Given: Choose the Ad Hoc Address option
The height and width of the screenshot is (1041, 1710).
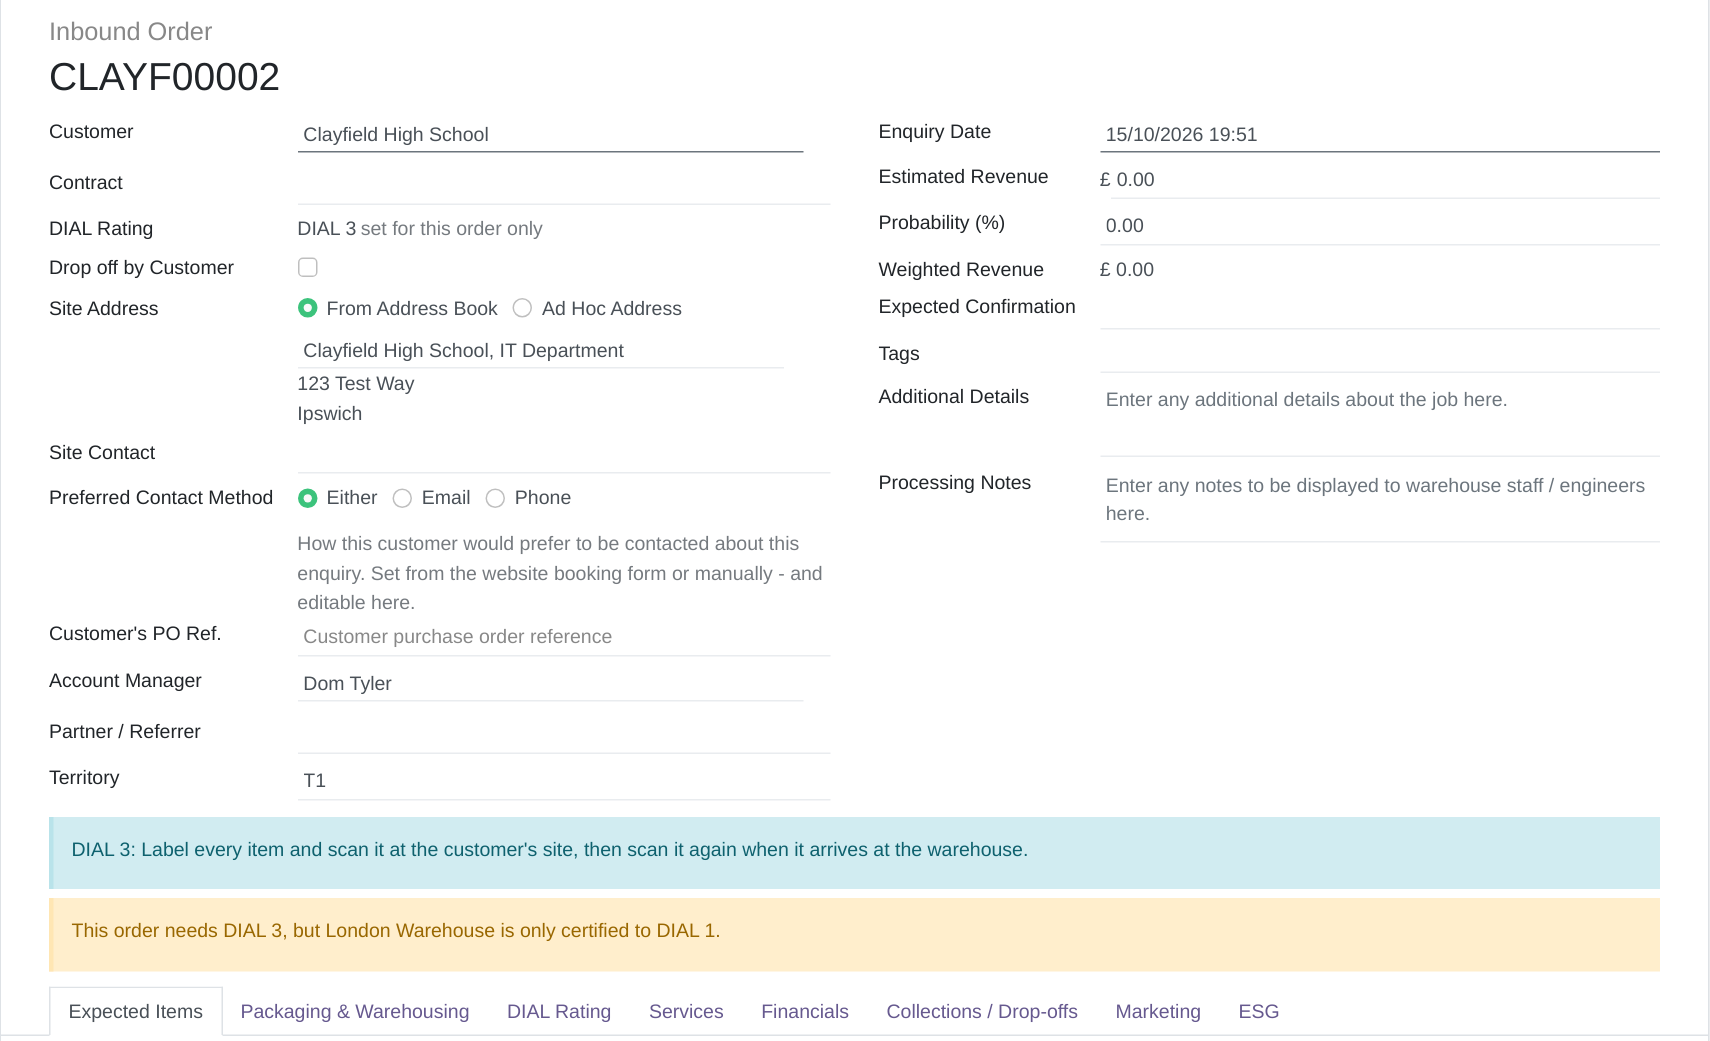Looking at the screenshot, I should click(522, 308).
